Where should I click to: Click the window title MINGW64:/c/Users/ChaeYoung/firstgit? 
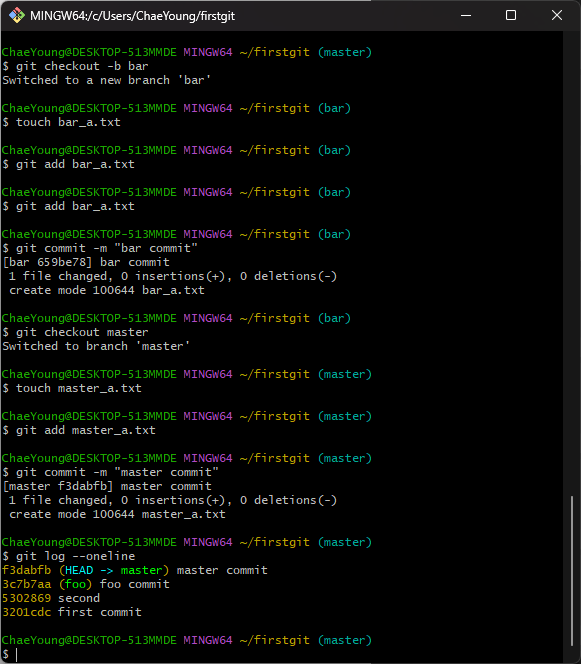pos(132,16)
